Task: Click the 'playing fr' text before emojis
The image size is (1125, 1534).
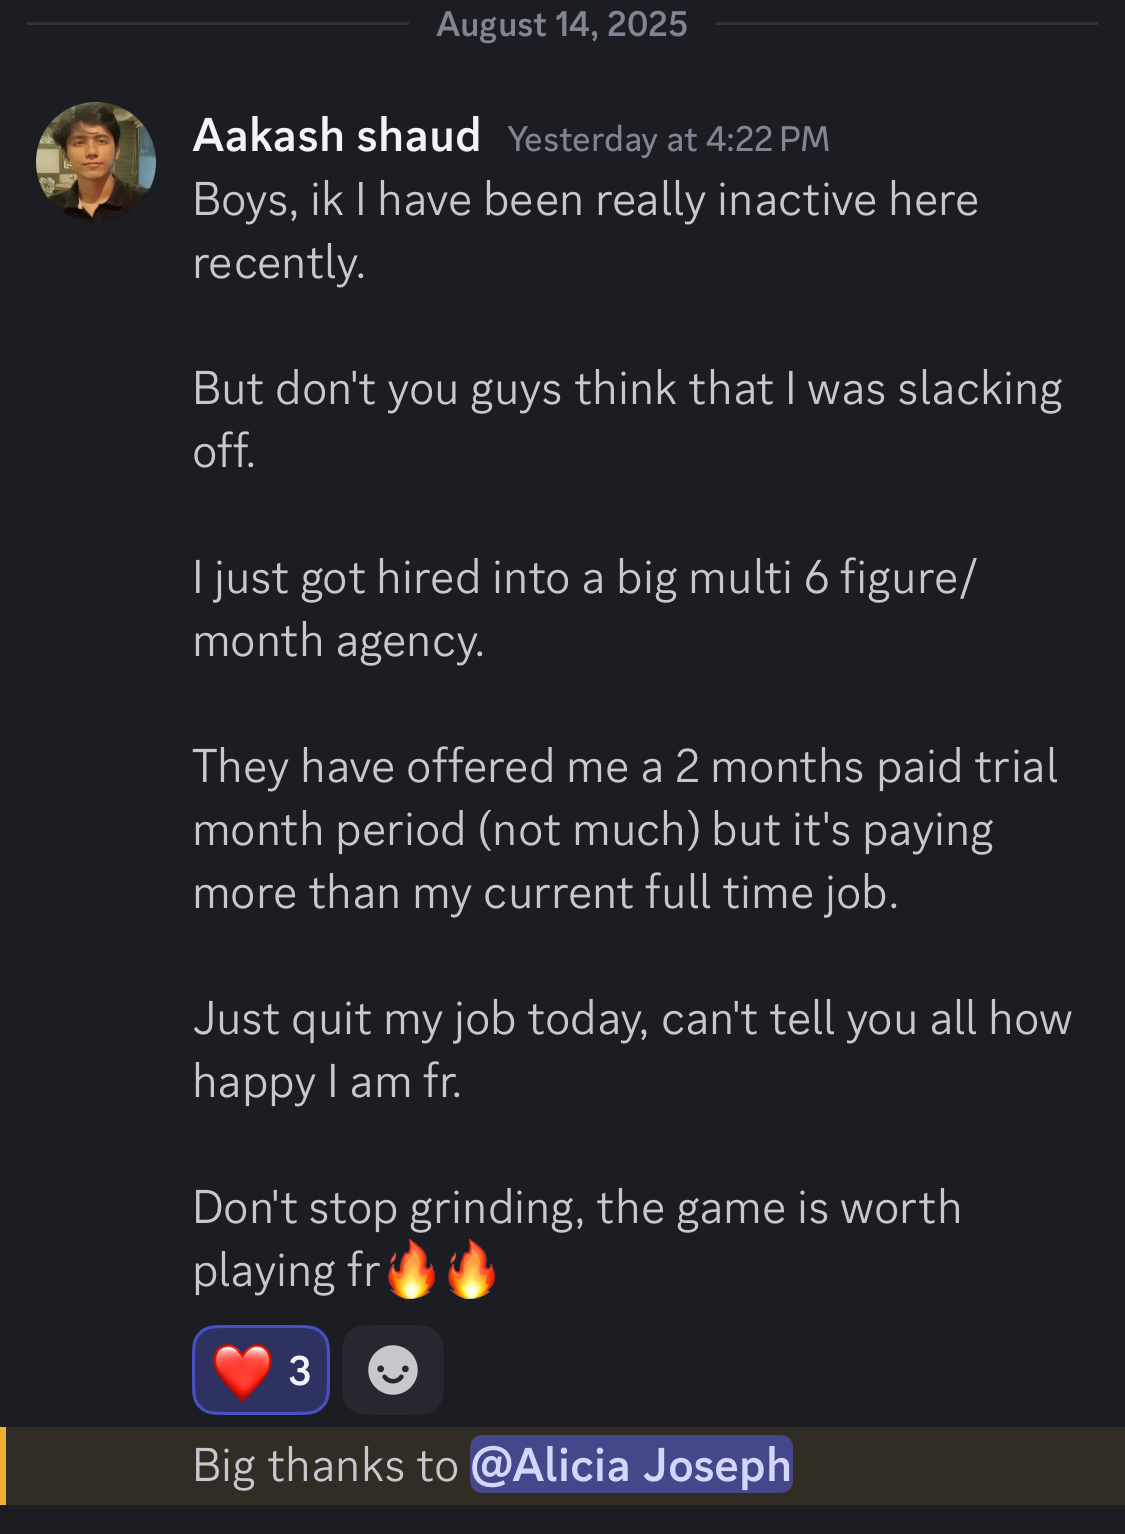Action: point(286,1271)
